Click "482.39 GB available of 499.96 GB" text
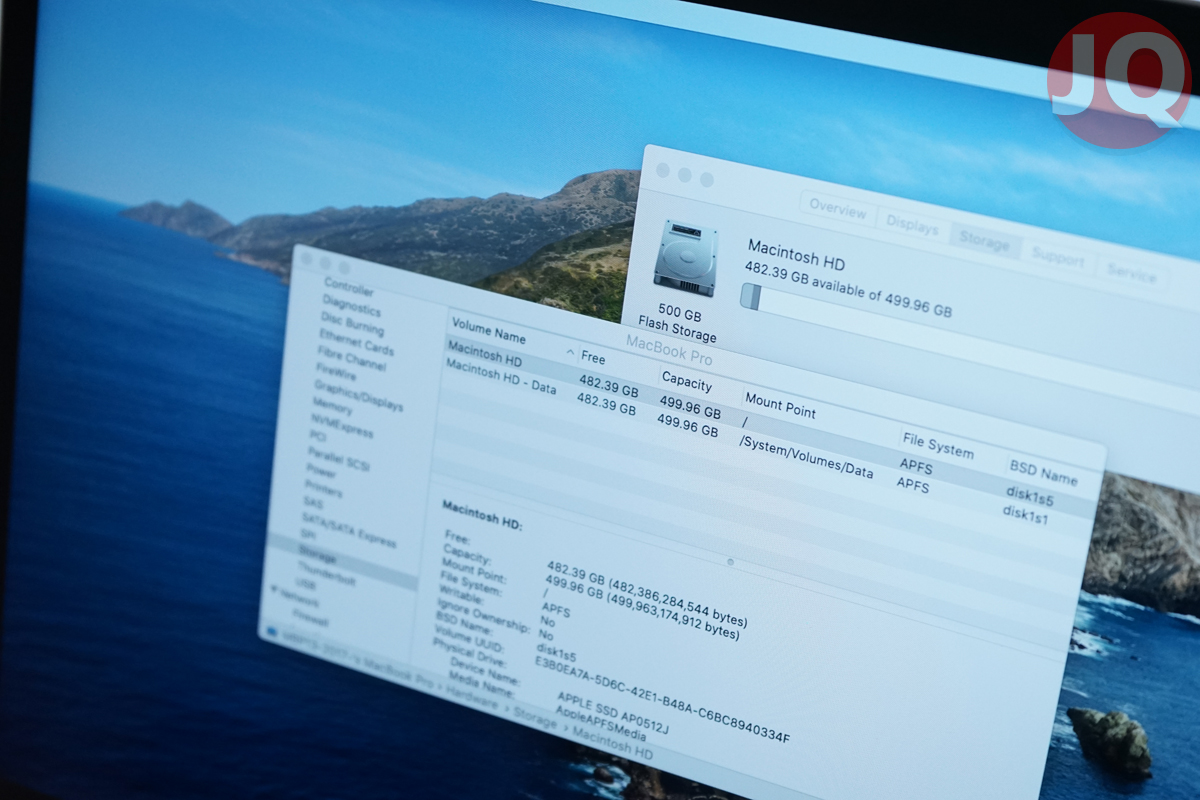Screen dimensions: 1200x800 click(848, 289)
